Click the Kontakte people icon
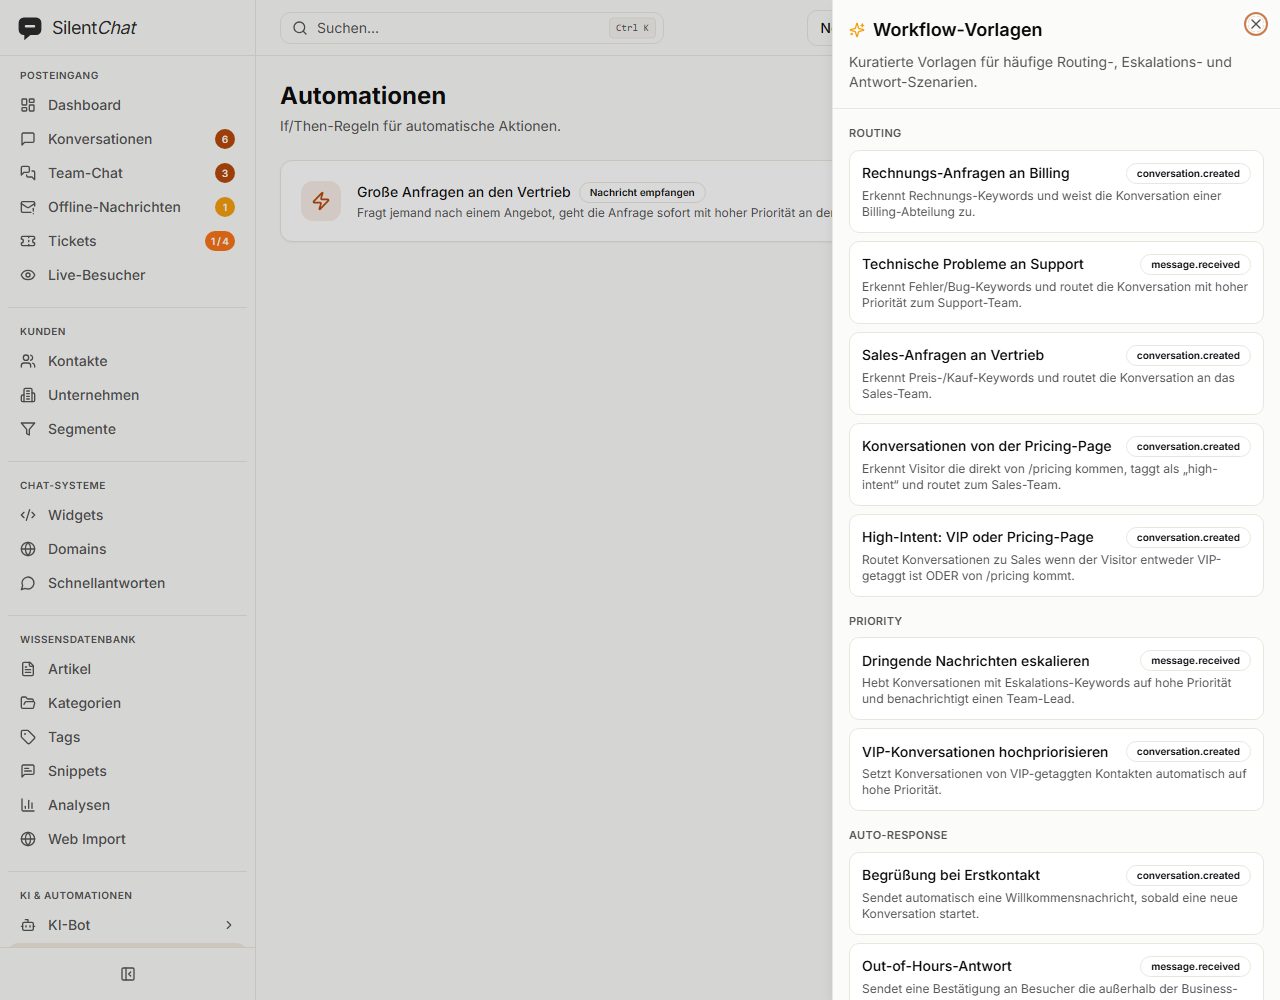The height and width of the screenshot is (1000, 1280). (x=28, y=361)
